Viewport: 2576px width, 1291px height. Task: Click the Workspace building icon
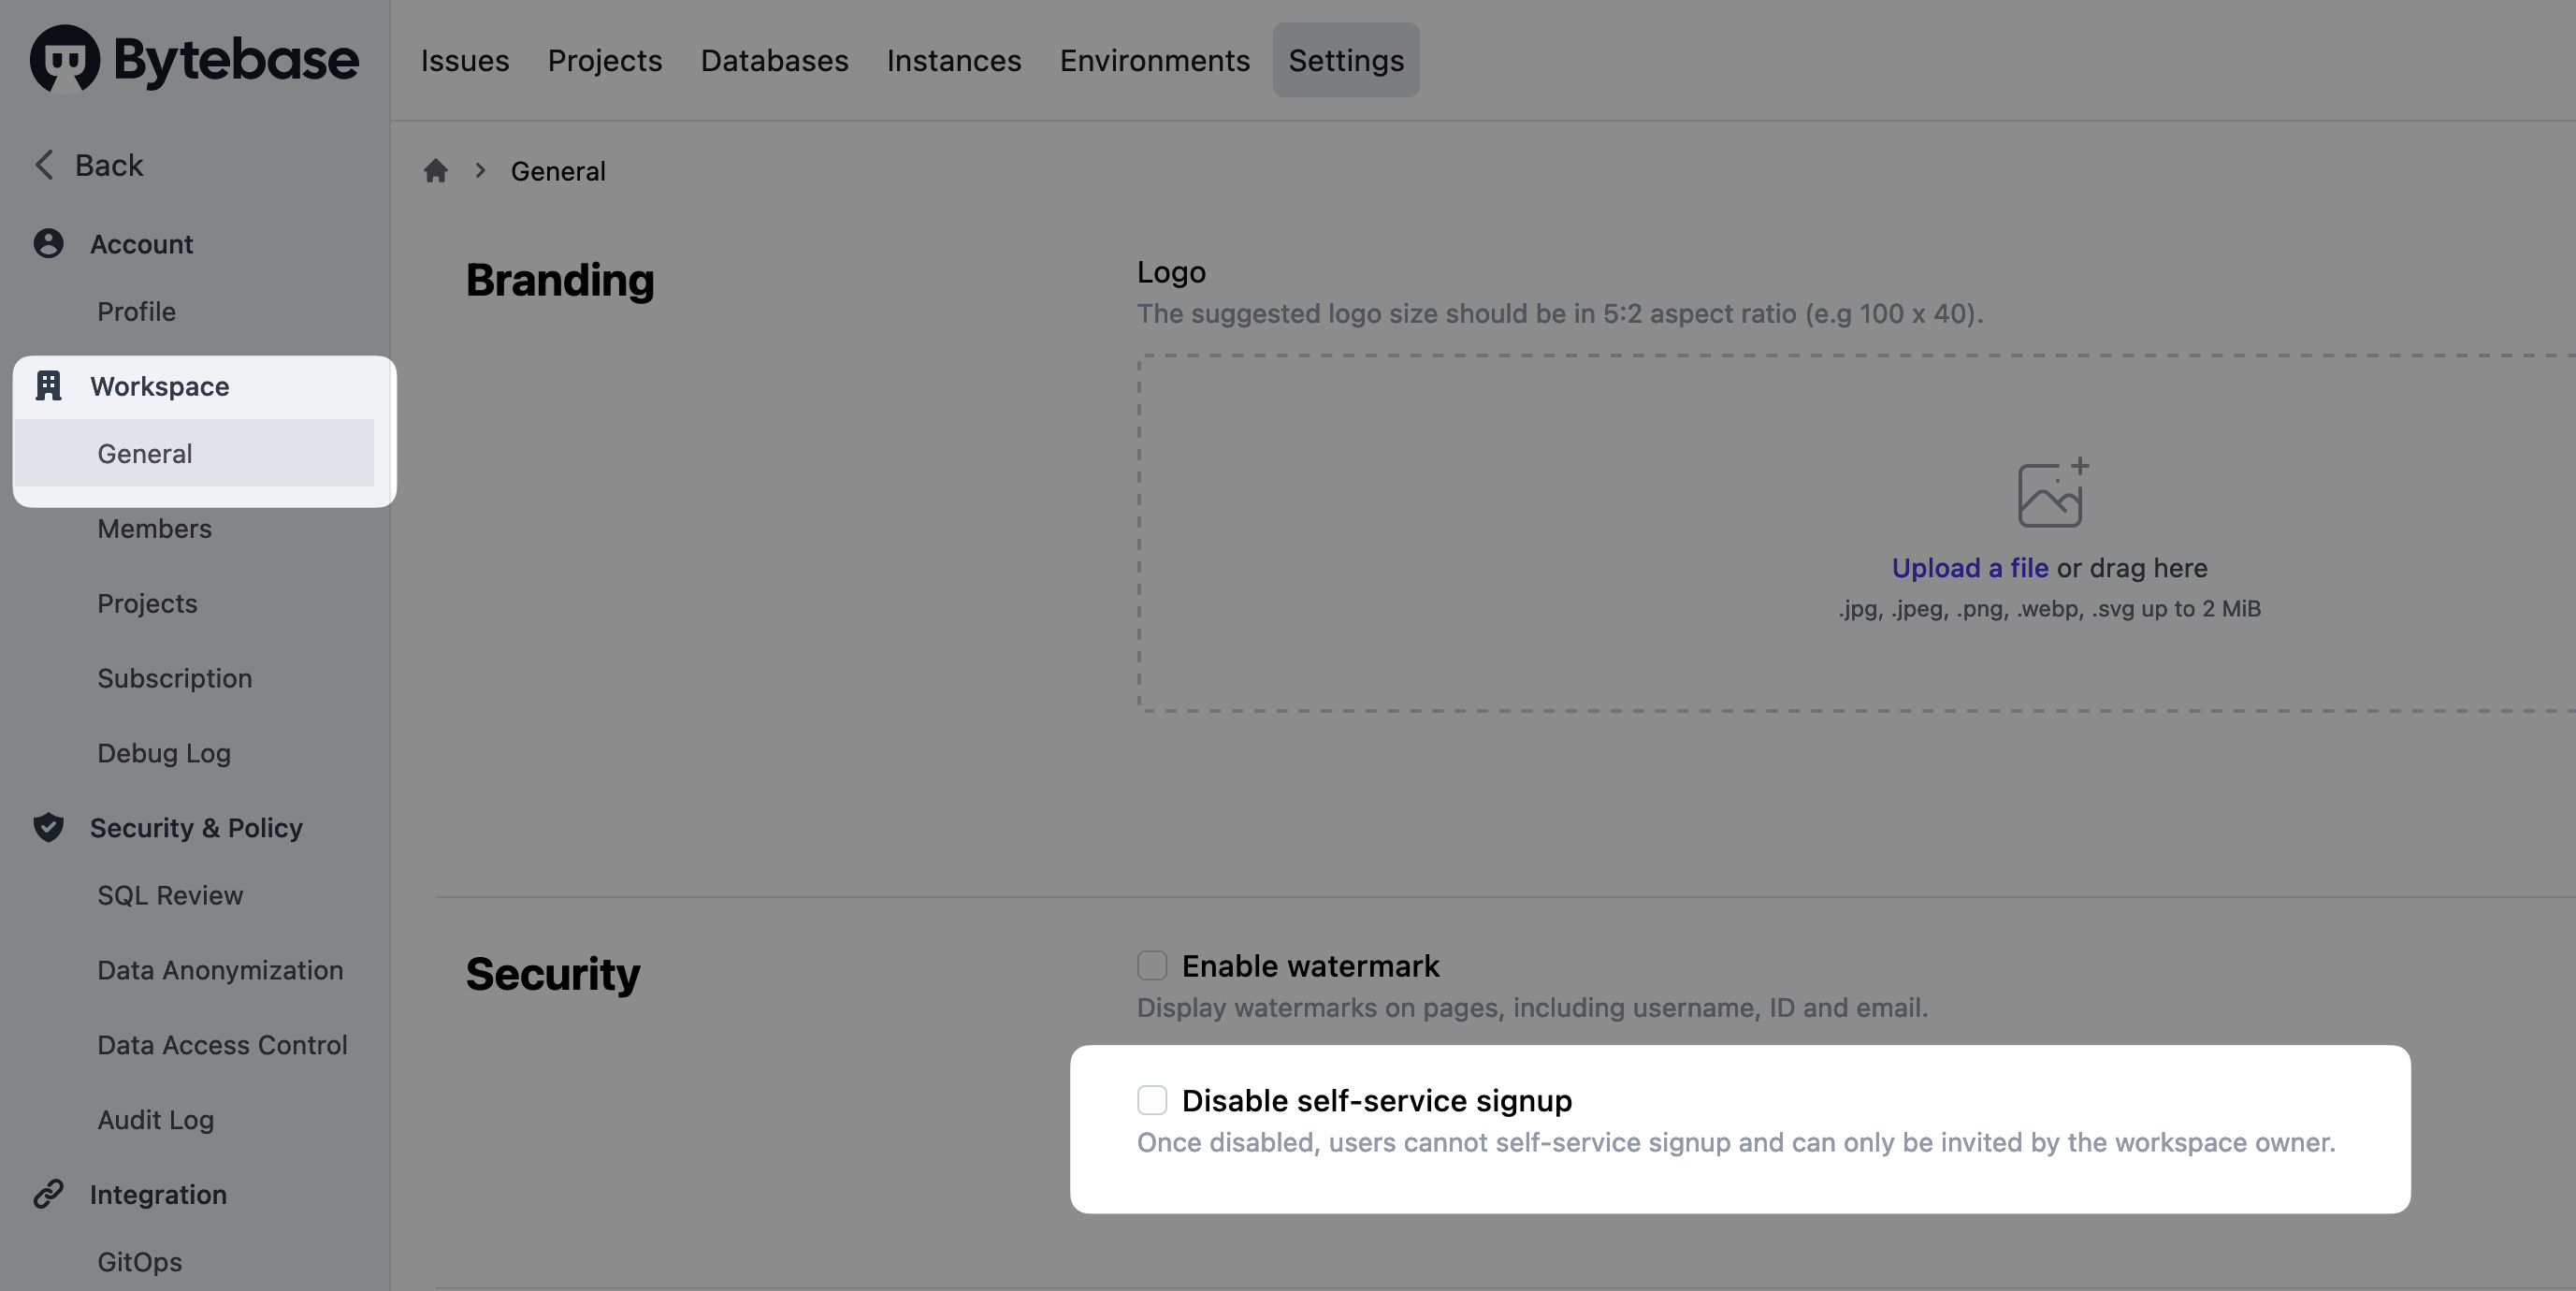tap(49, 386)
